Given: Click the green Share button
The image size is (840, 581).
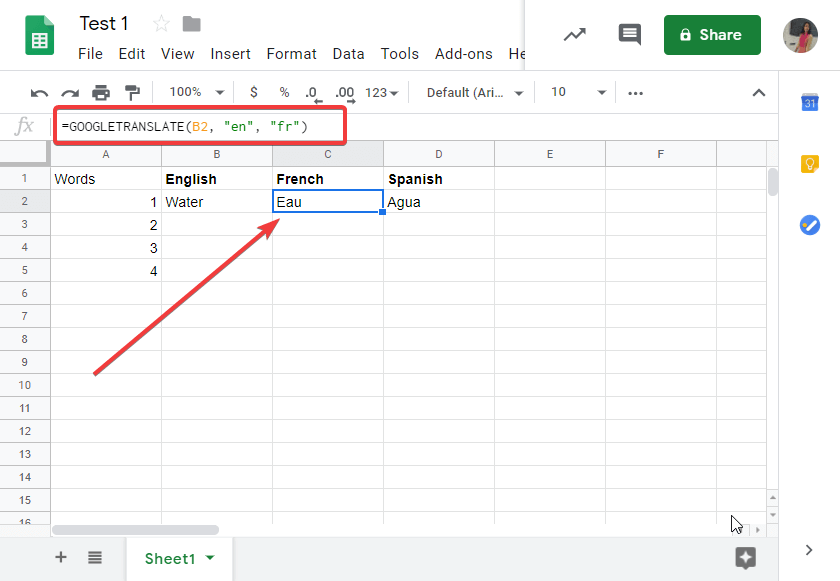Looking at the screenshot, I should 712,35.
